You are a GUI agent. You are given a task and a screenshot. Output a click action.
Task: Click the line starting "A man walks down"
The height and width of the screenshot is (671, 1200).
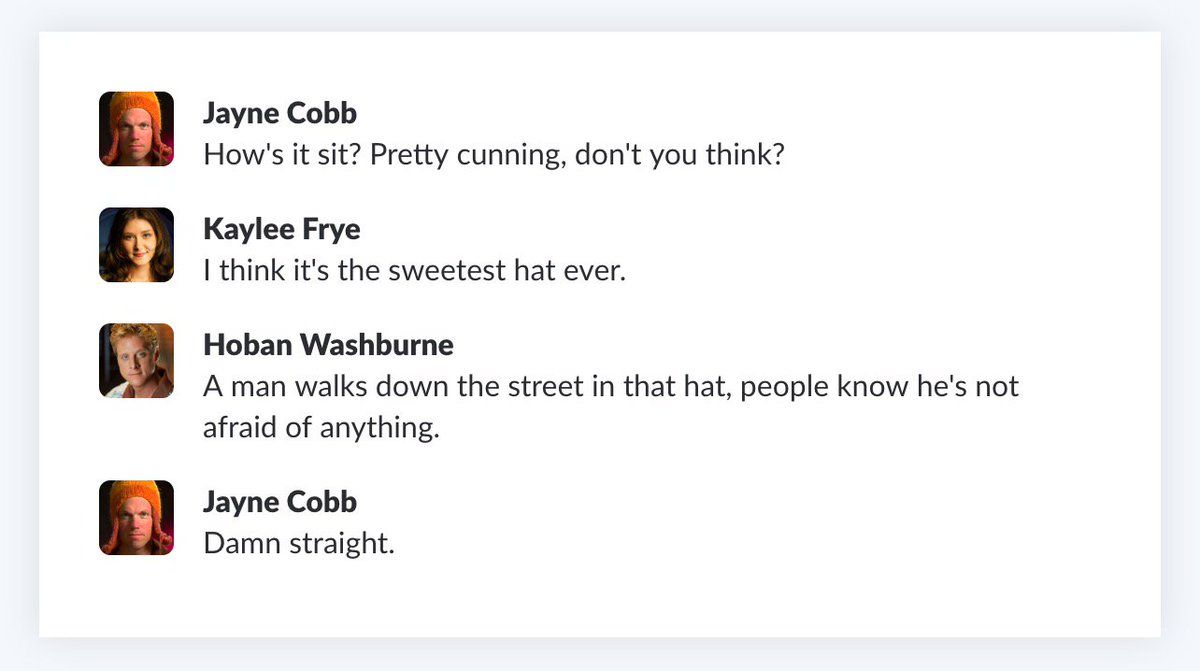(610, 386)
